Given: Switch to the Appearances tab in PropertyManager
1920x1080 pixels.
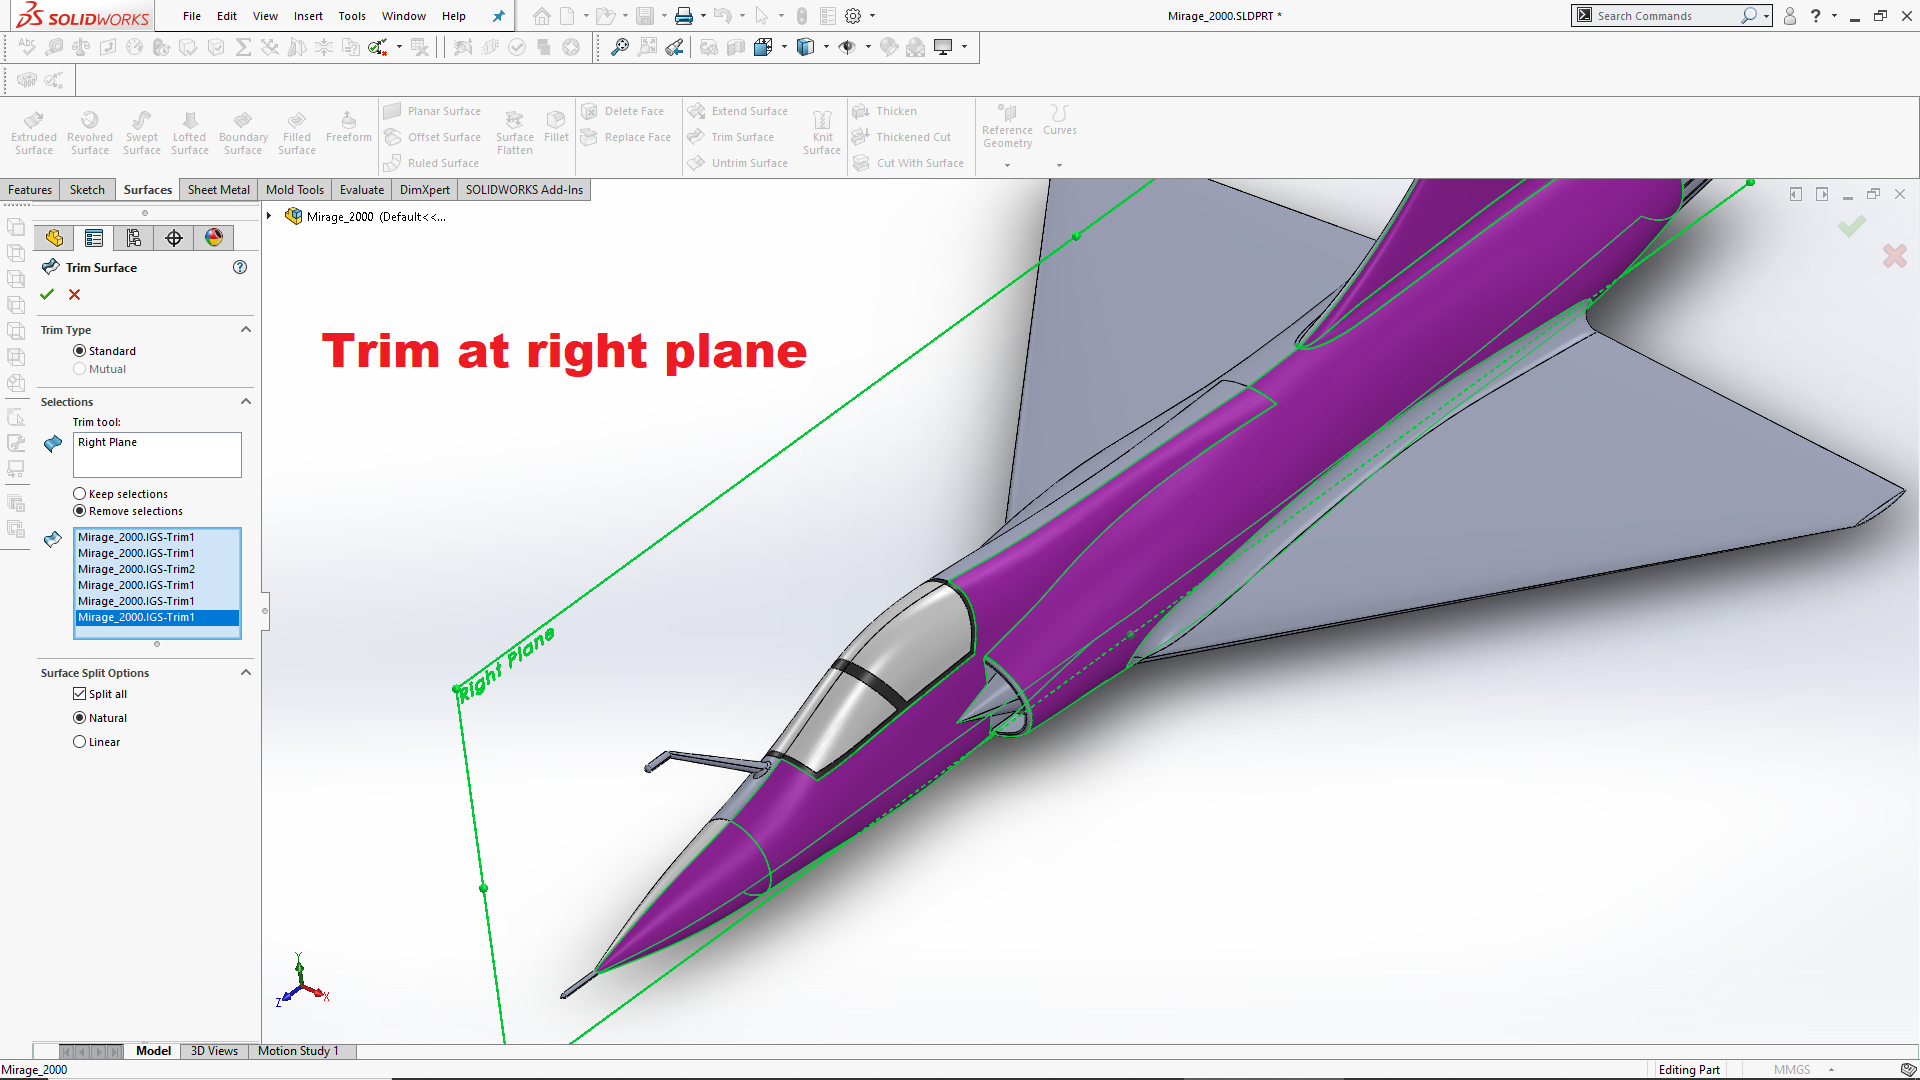Looking at the screenshot, I should 214,237.
